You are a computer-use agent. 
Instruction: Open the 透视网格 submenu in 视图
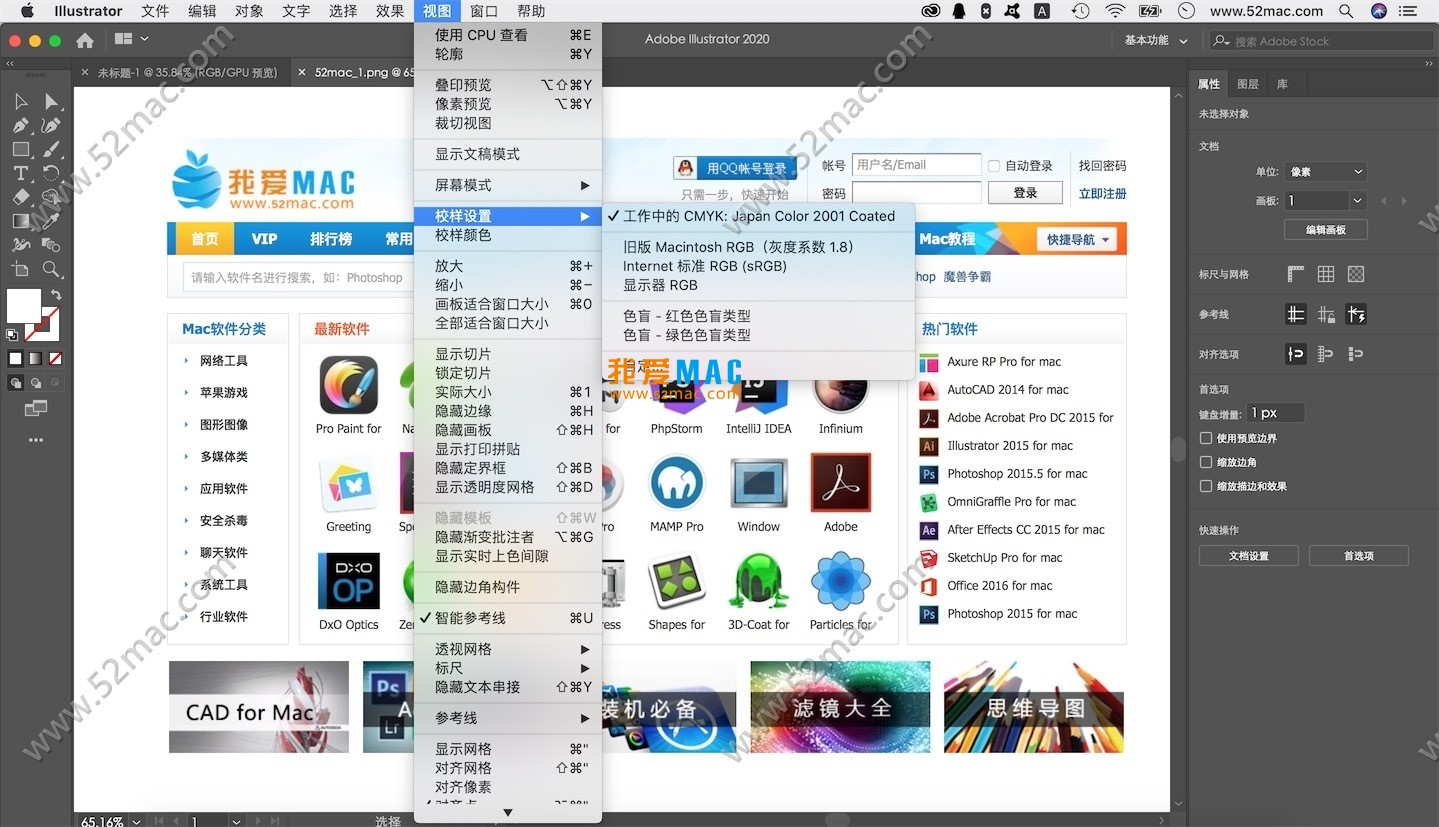(x=463, y=648)
